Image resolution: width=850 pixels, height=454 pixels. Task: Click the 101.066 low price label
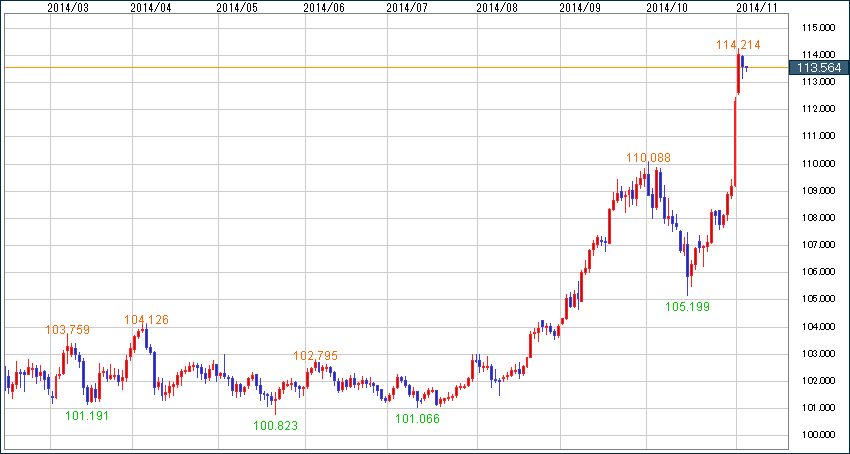click(x=417, y=419)
